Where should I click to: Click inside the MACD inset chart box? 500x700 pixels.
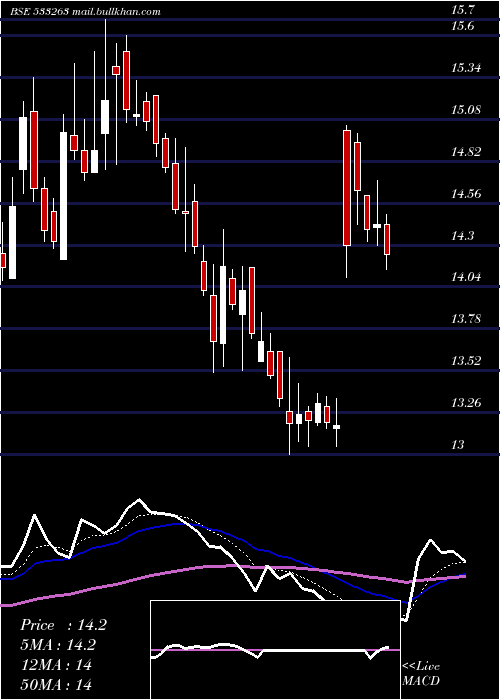click(275, 650)
